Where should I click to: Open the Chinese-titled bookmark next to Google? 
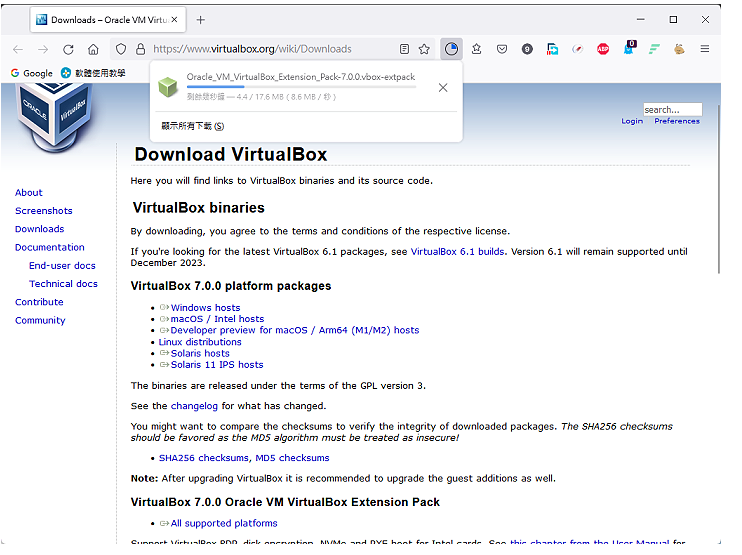pyautogui.click(x=93, y=73)
